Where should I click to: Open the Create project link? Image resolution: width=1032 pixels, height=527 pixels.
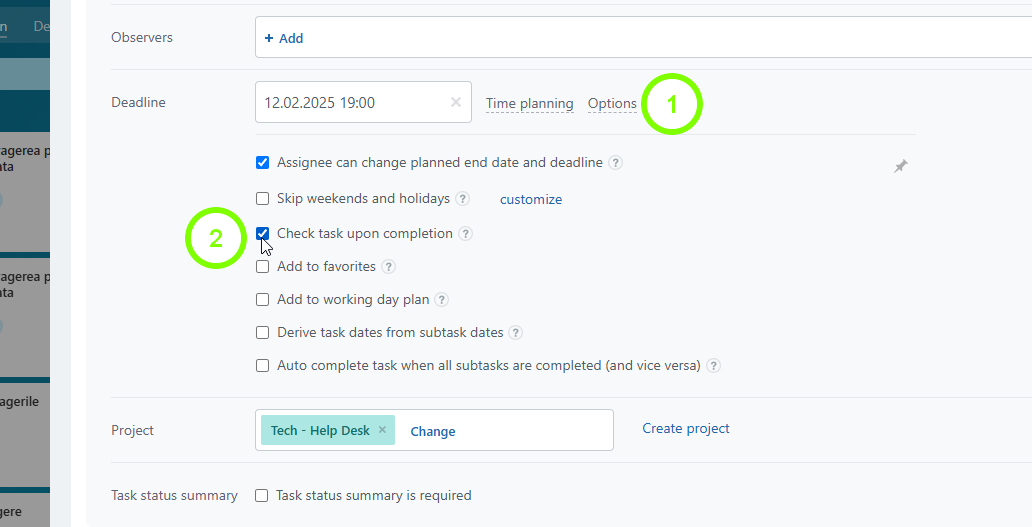click(686, 428)
